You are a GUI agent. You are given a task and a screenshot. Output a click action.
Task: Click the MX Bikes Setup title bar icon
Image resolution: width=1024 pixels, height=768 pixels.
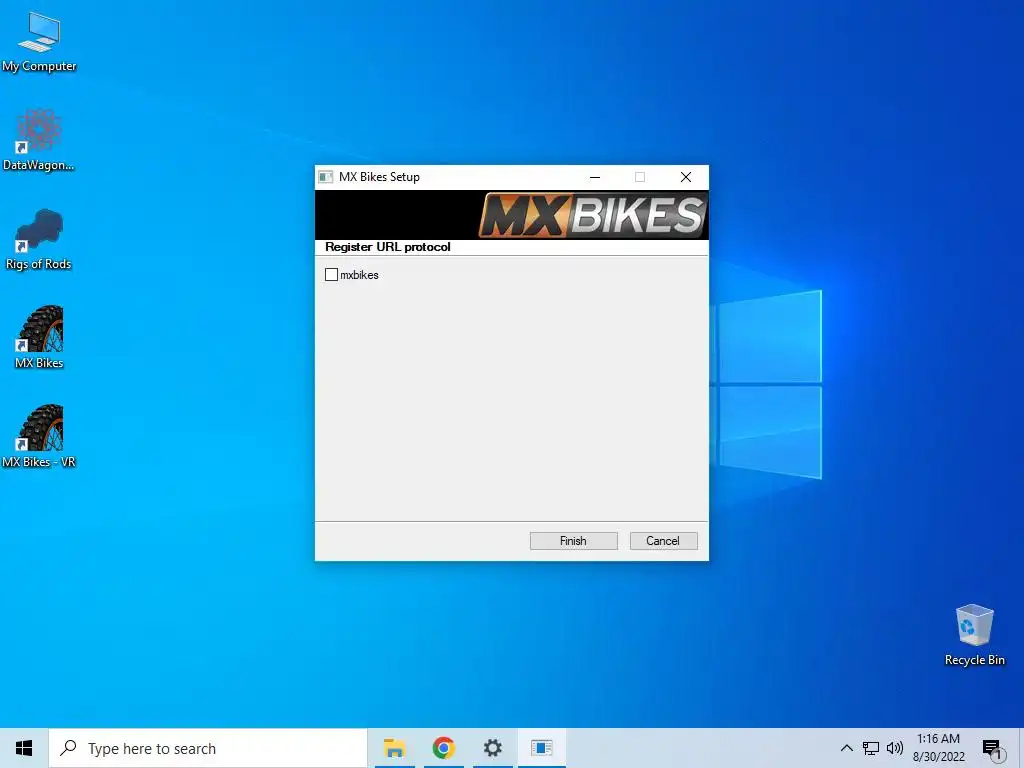(325, 177)
